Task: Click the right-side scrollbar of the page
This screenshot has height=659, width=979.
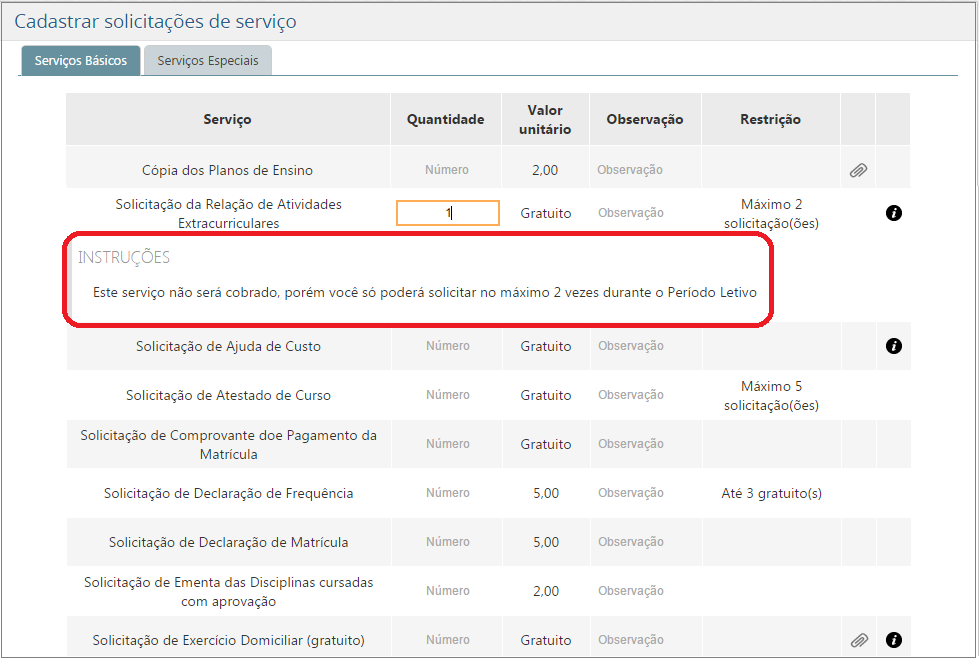Action: click(x=973, y=330)
